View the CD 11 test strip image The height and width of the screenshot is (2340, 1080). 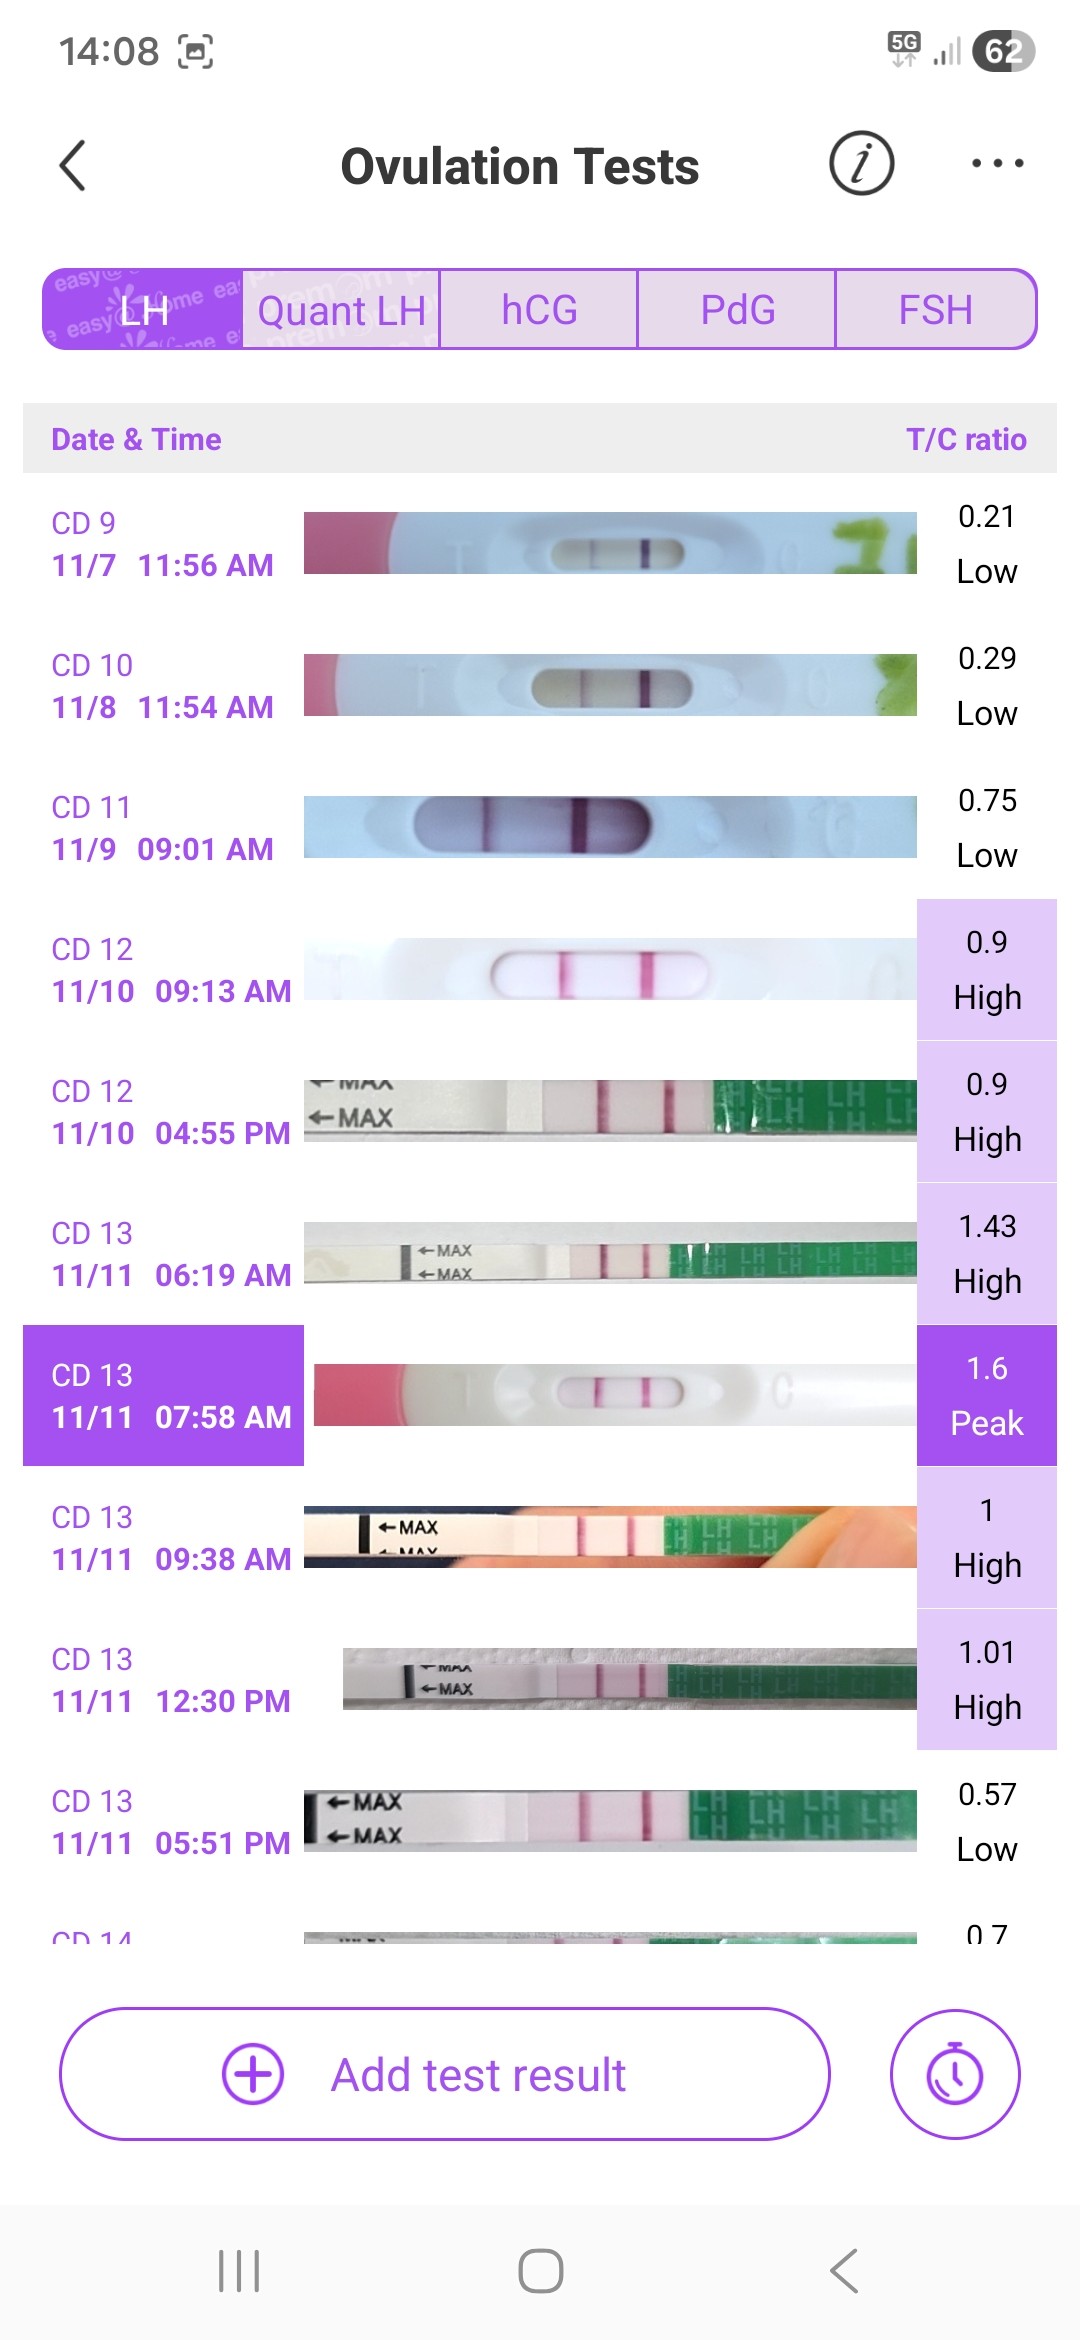point(610,827)
